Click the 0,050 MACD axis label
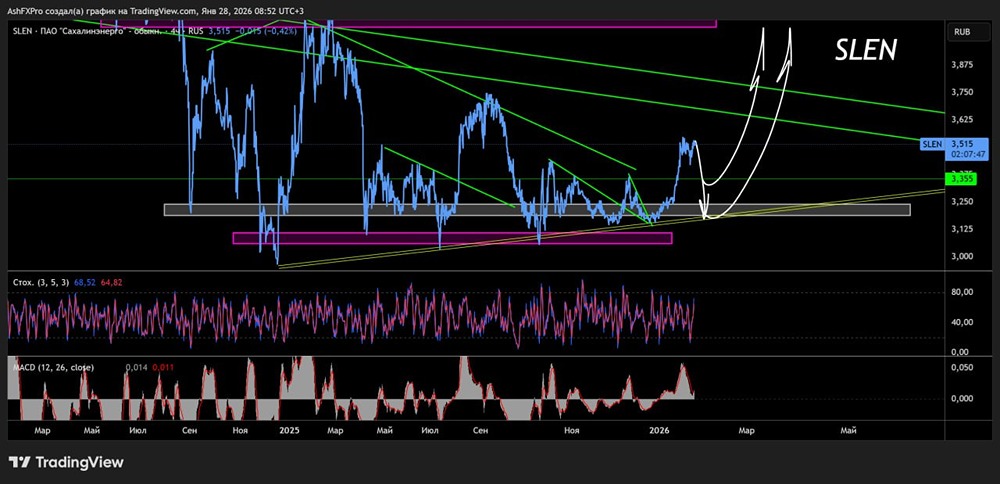Screen dimensions: 1000x484 pyautogui.click(x=960, y=368)
